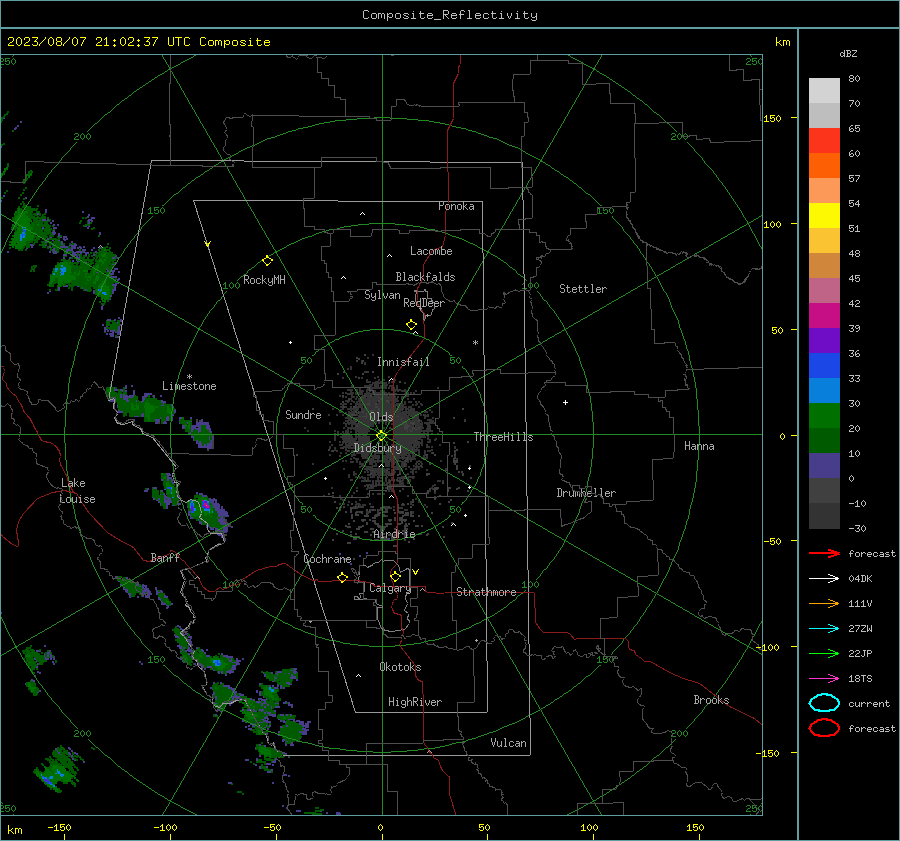This screenshot has height=841, width=900.
Task: Click the RedDeer city label
Action: click(x=424, y=303)
